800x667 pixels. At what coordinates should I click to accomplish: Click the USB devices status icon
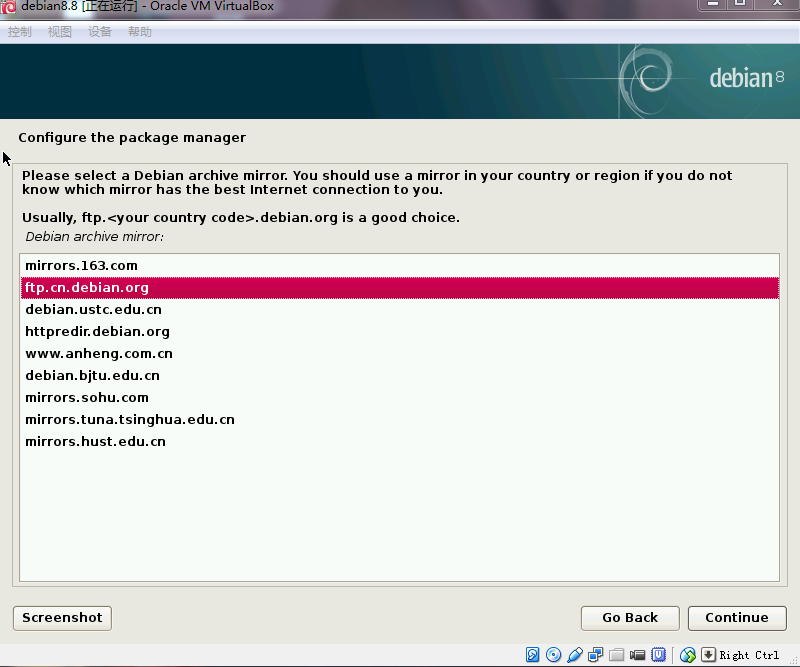click(x=574, y=655)
